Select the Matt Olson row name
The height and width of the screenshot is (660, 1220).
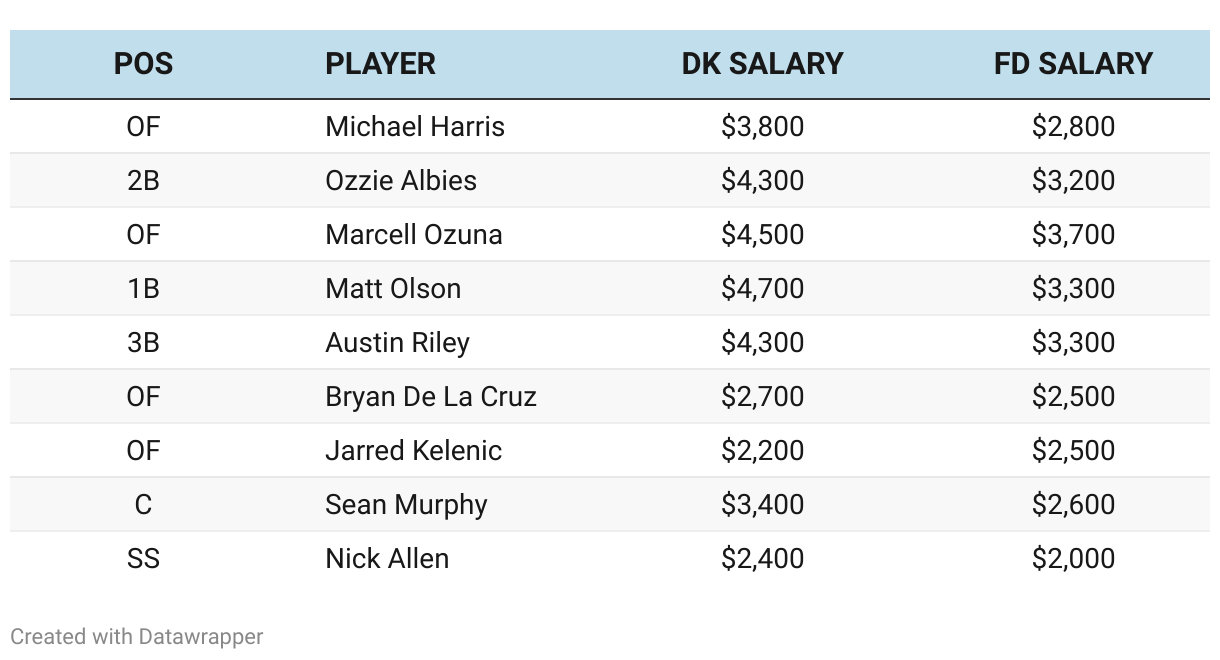pyautogui.click(x=393, y=288)
